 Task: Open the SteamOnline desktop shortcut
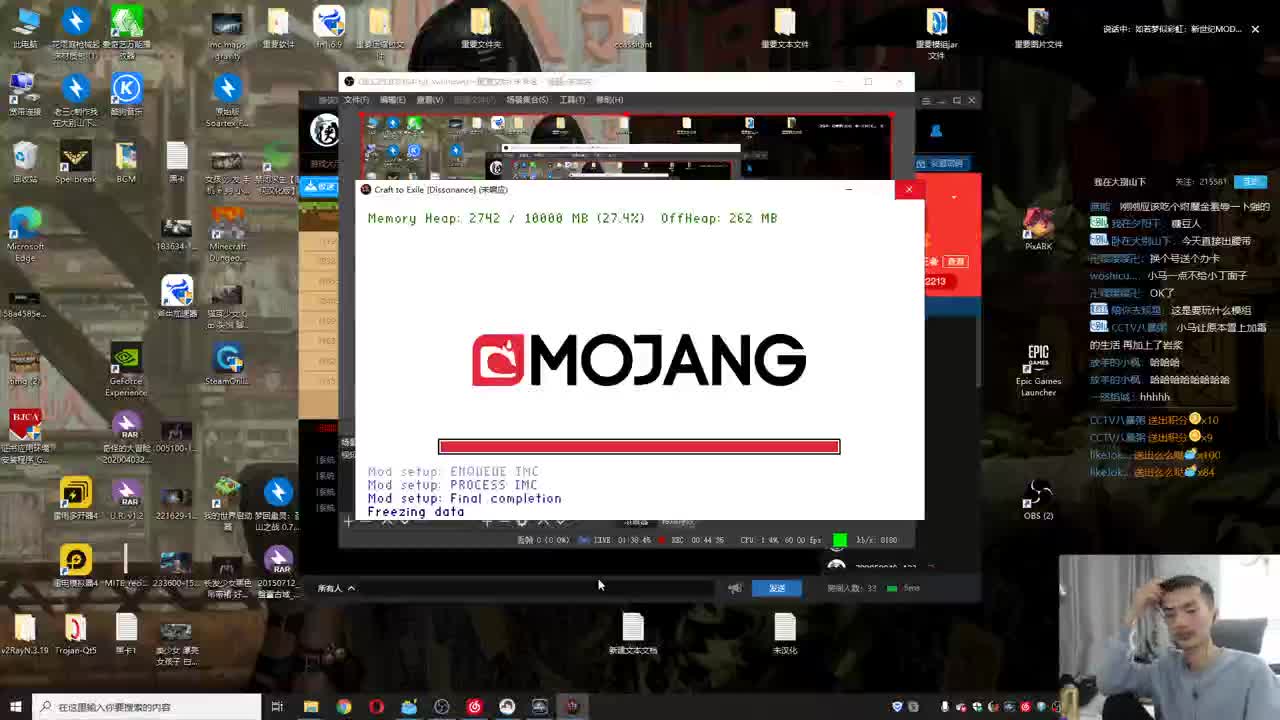pyautogui.click(x=227, y=365)
